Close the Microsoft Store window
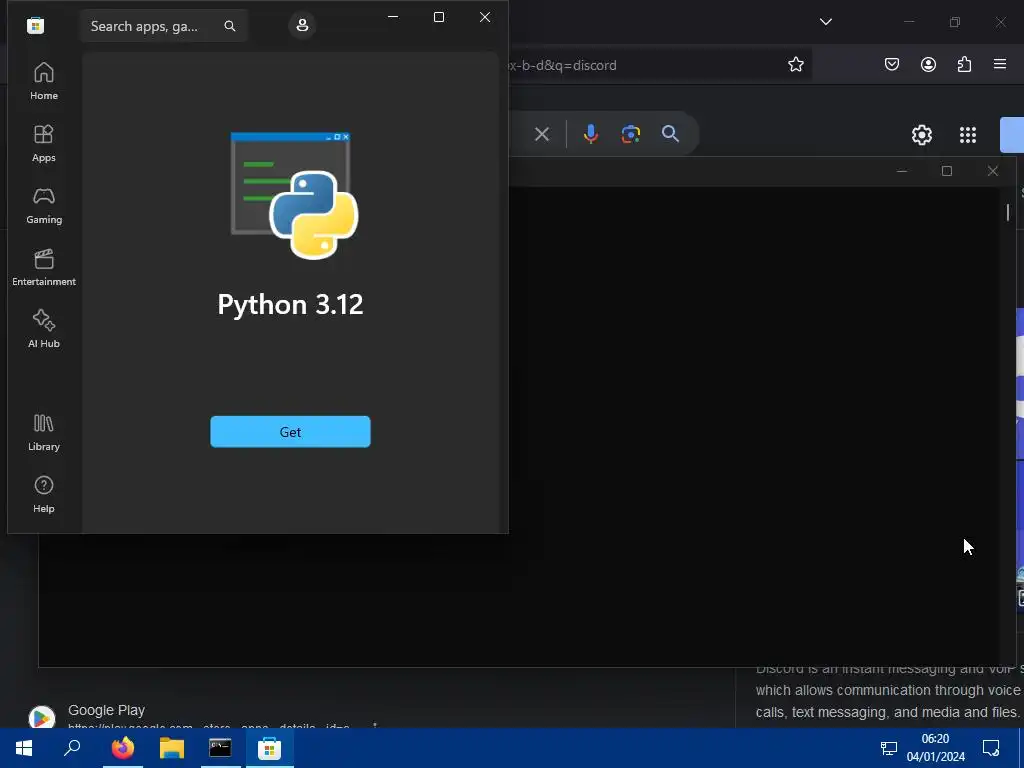The width and height of the screenshot is (1024, 768). click(485, 17)
